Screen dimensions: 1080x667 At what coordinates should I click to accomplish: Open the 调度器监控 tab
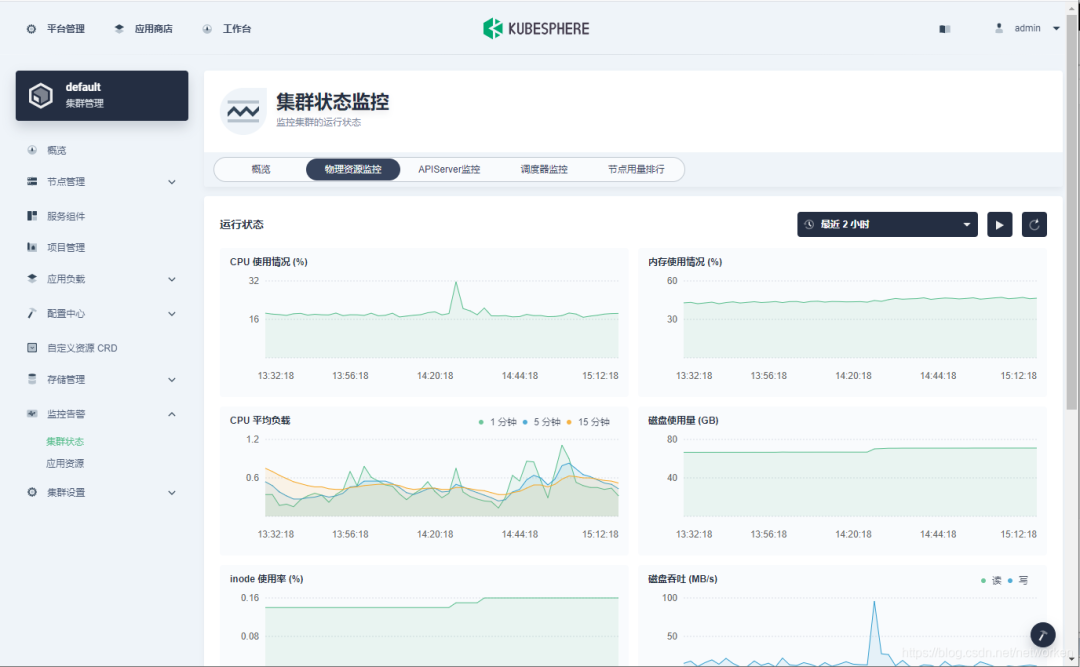click(543, 169)
